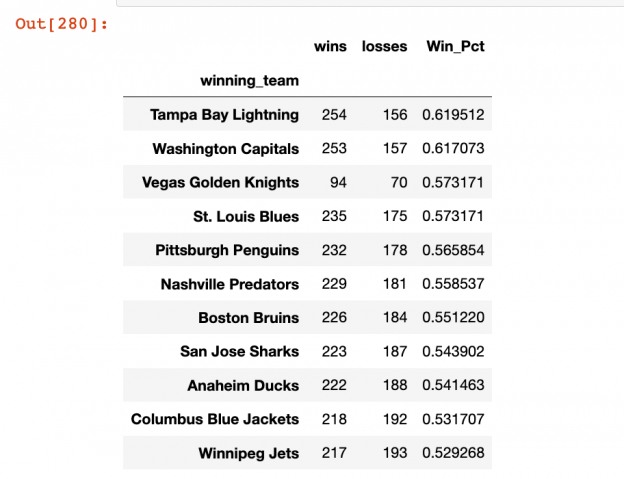The image size is (624, 479).
Task: Click the Columbus Blue Jackets row label
Action: tap(215, 420)
